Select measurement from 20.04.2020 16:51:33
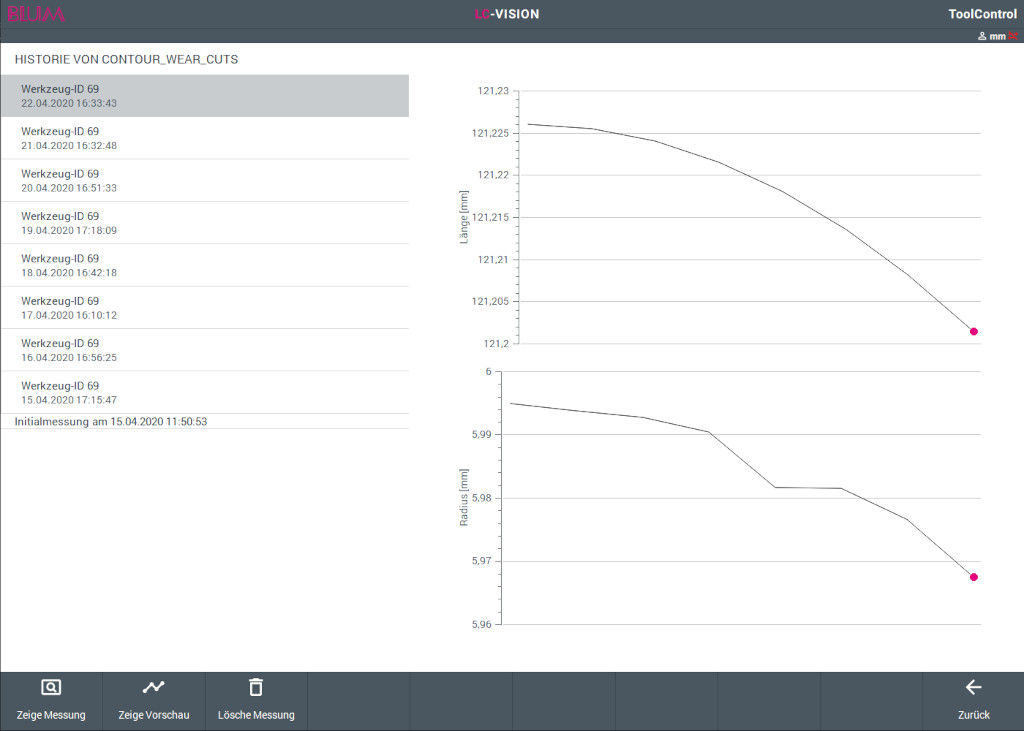The image size is (1024, 731). [x=205, y=181]
